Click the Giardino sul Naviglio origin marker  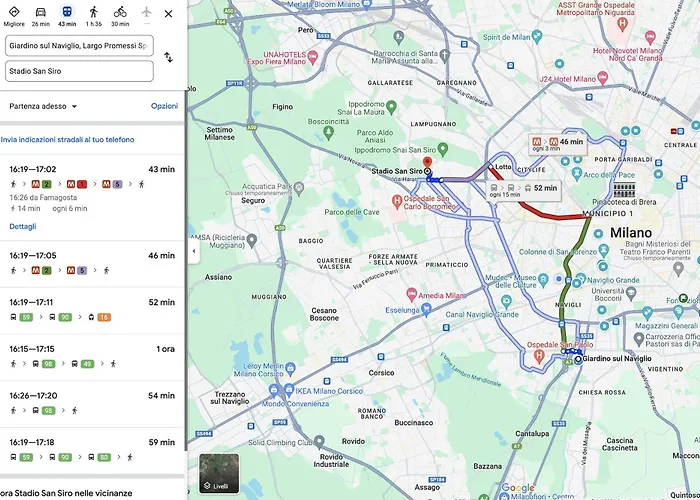(578, 358)
